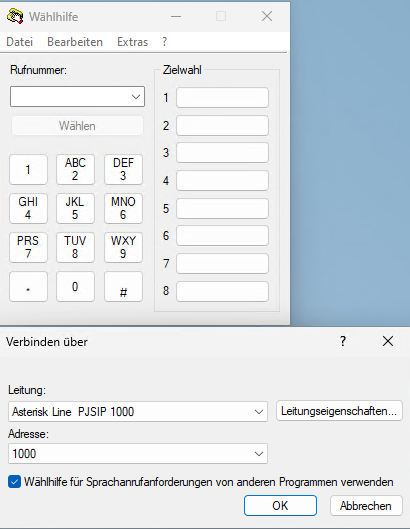410x529 pixels.
Task: Confirm the dialog with OK
Action: [x=280, y=505]
